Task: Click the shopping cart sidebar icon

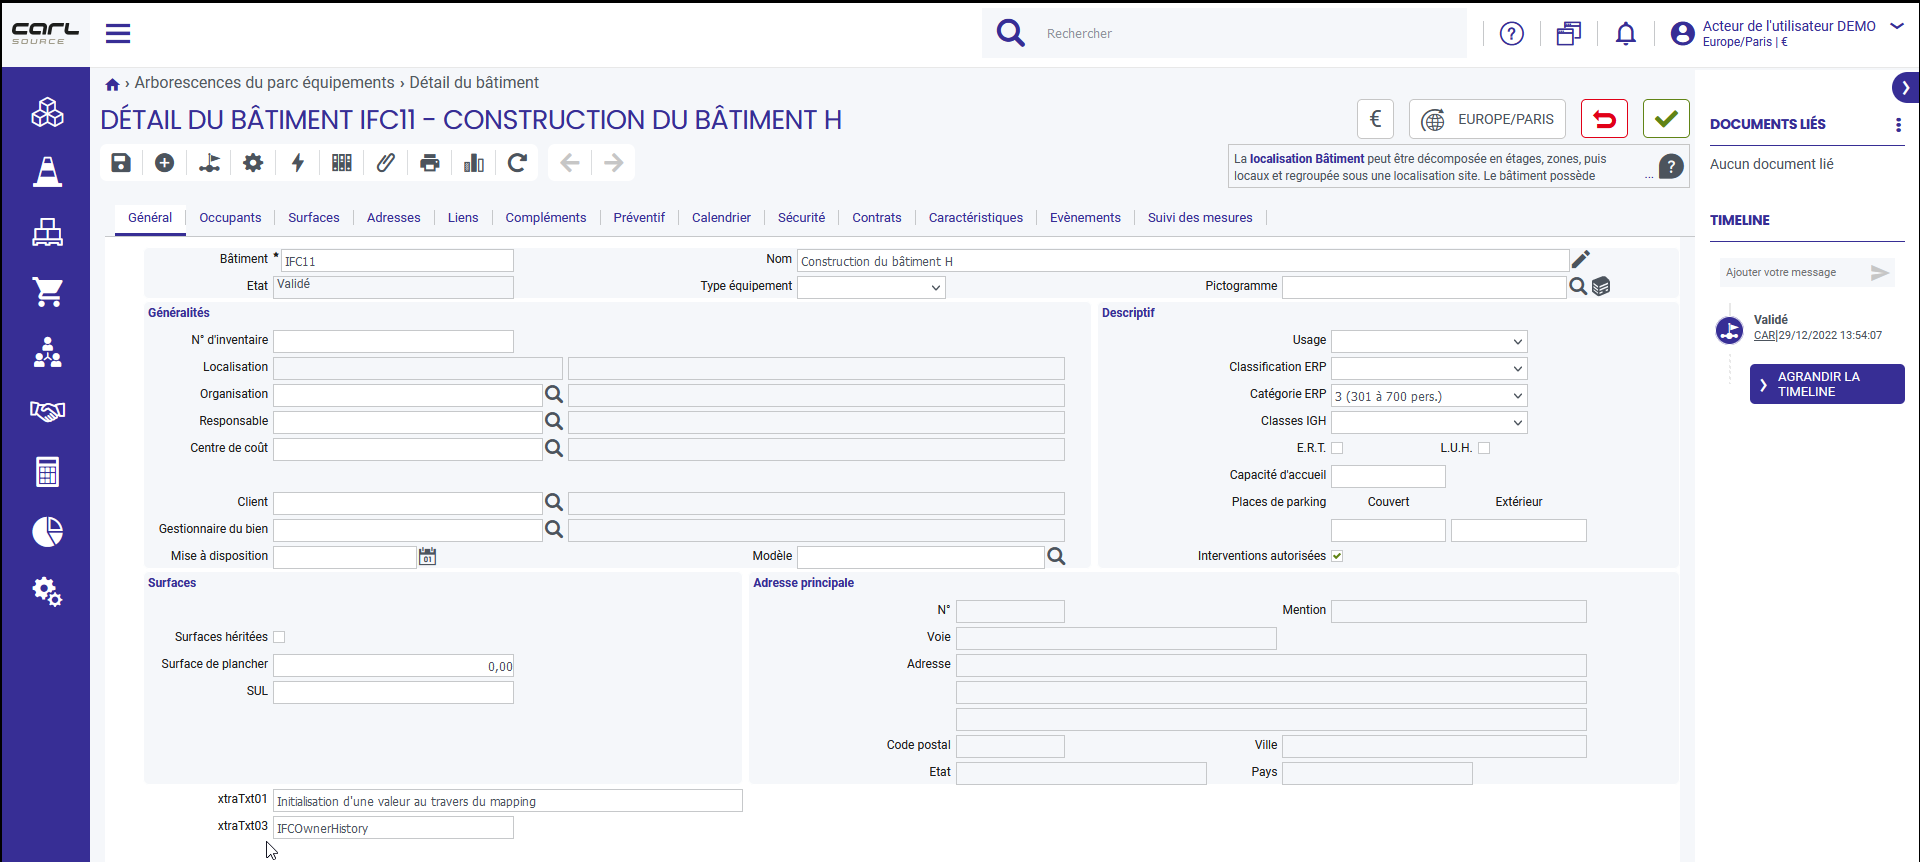Action: click(x=47, y=292)
